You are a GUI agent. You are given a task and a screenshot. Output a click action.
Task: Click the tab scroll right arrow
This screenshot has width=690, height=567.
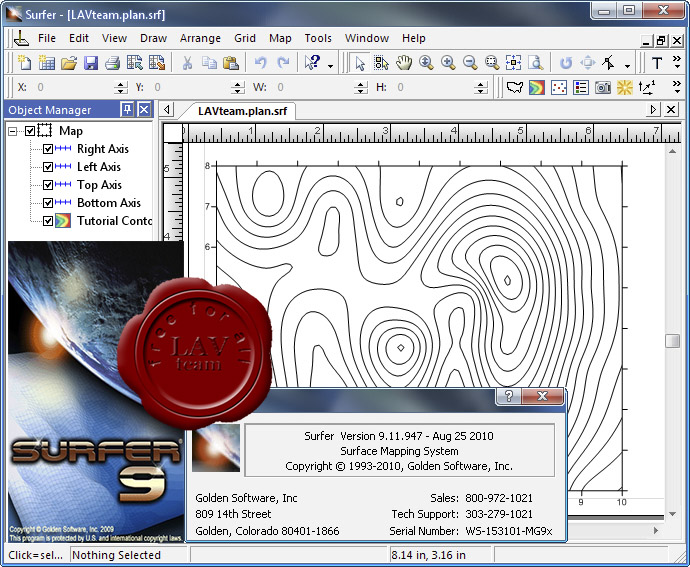[653, 110]
